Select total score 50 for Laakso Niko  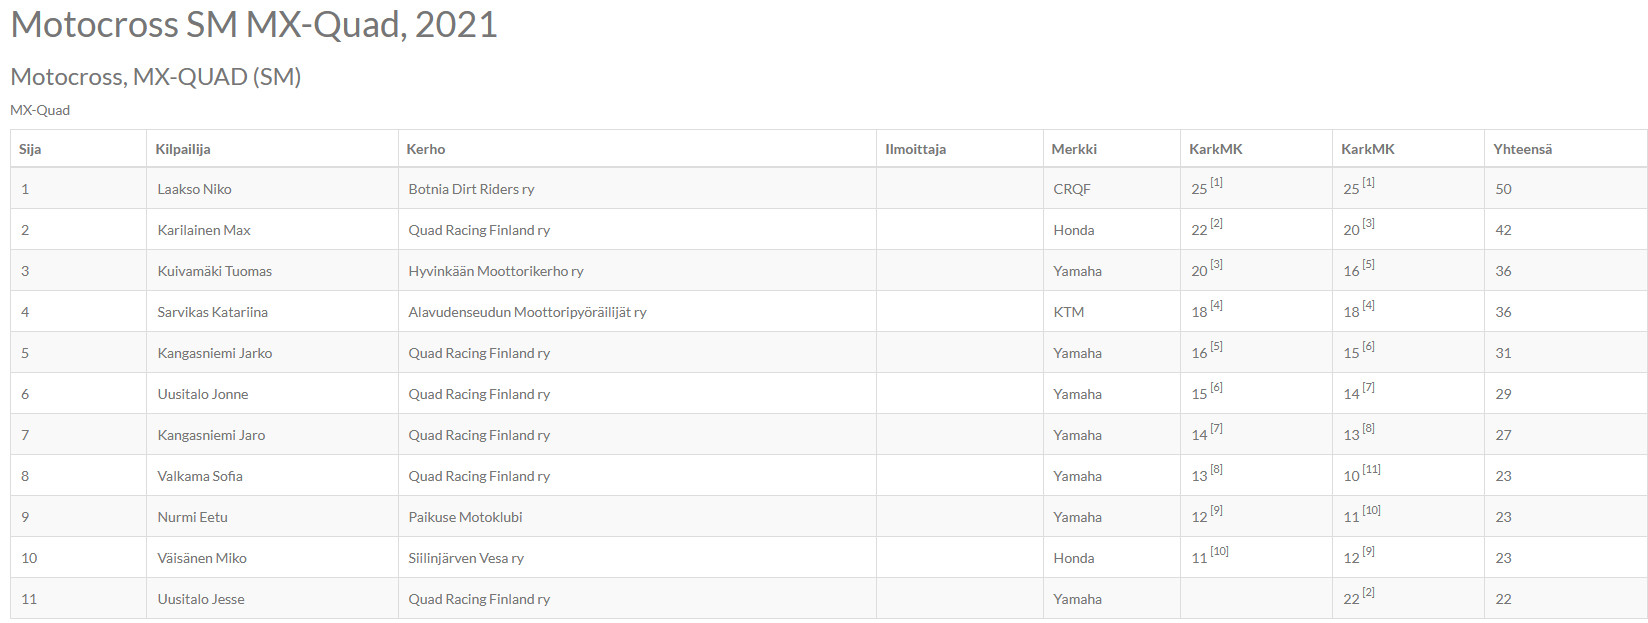point(1503,189)
